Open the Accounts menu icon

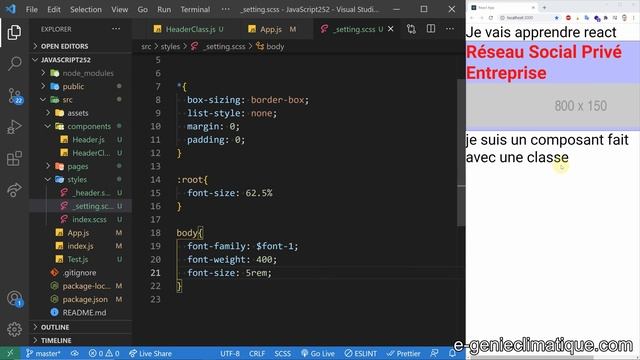pos(14,298)
